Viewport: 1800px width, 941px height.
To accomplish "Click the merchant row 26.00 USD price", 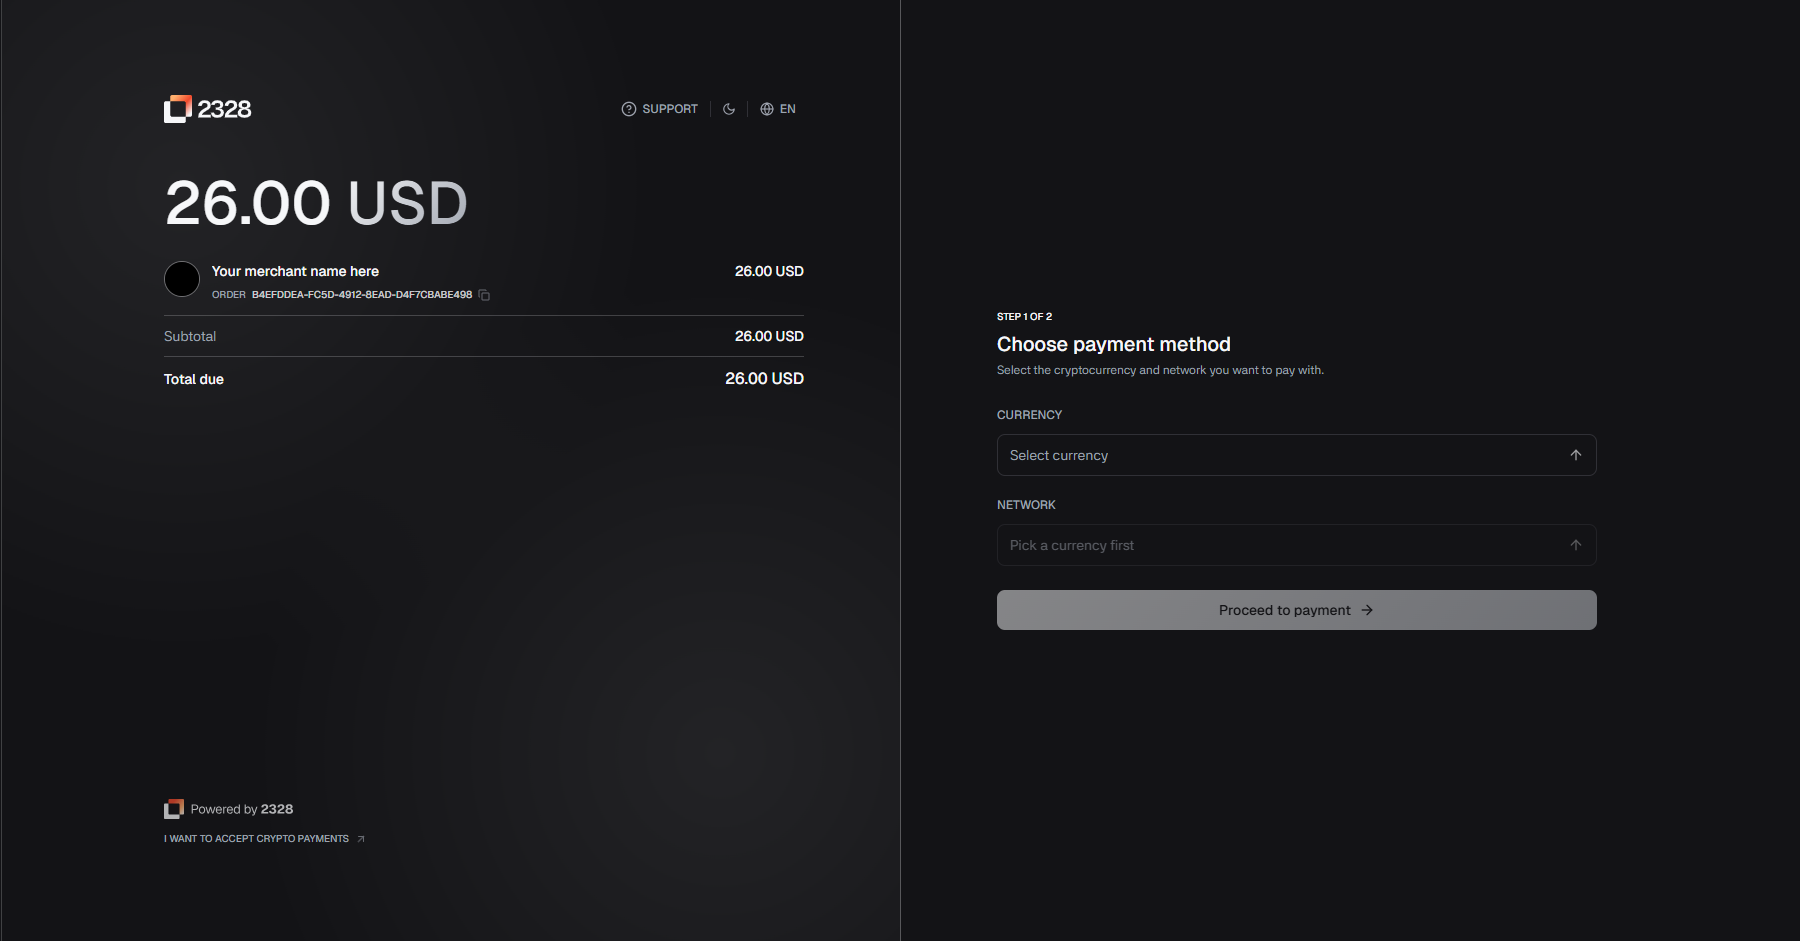I will 769,271.
